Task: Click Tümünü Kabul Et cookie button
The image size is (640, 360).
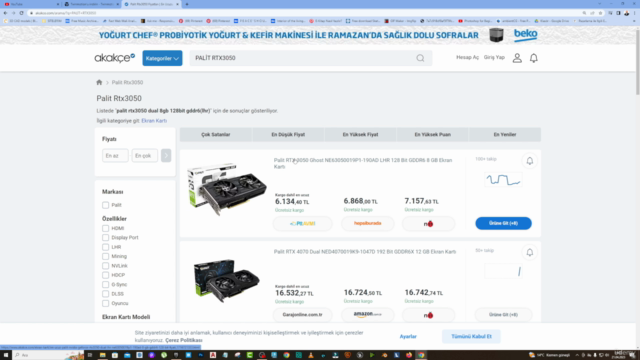Action: point(471,336)
